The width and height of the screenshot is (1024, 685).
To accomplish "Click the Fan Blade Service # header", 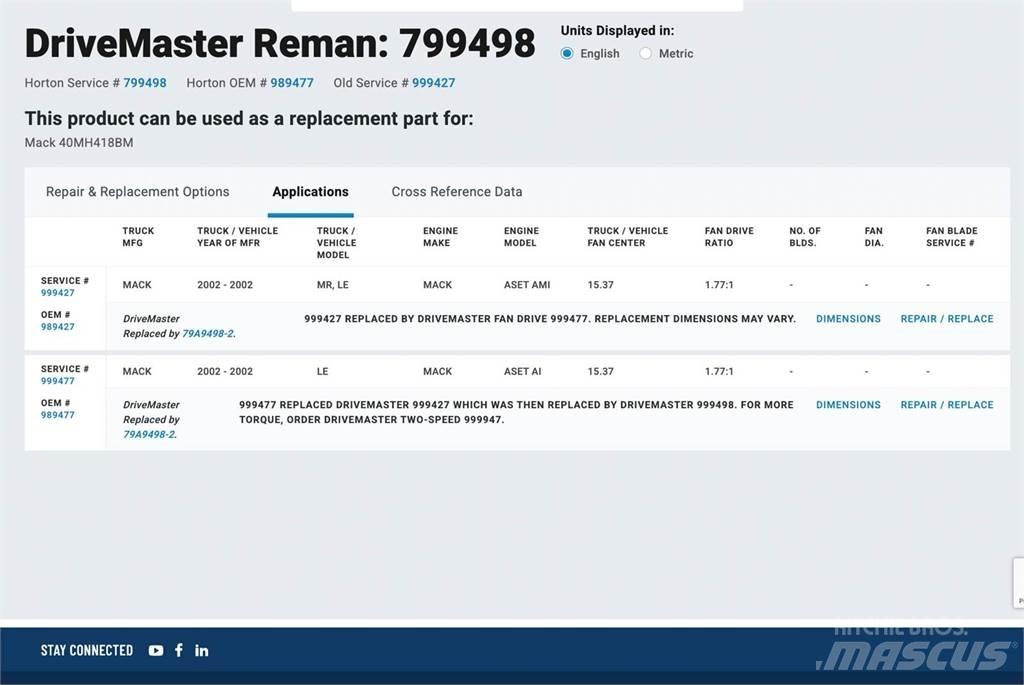I will point(952,237).
